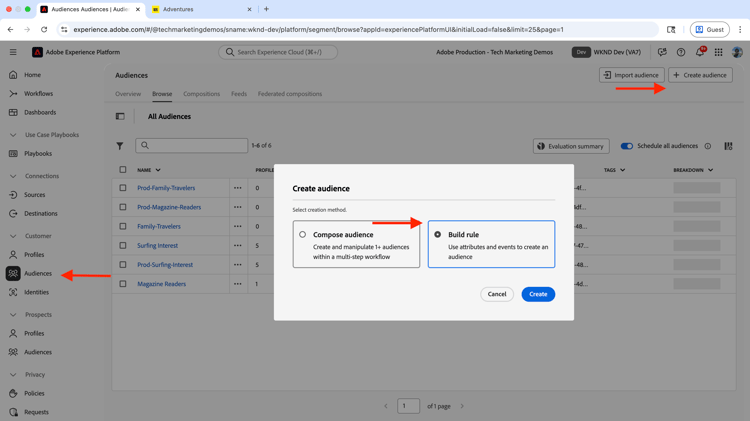
Task: Switch to the Federated compositions tab
Action: pyautogui.click(x=290, y=94)
